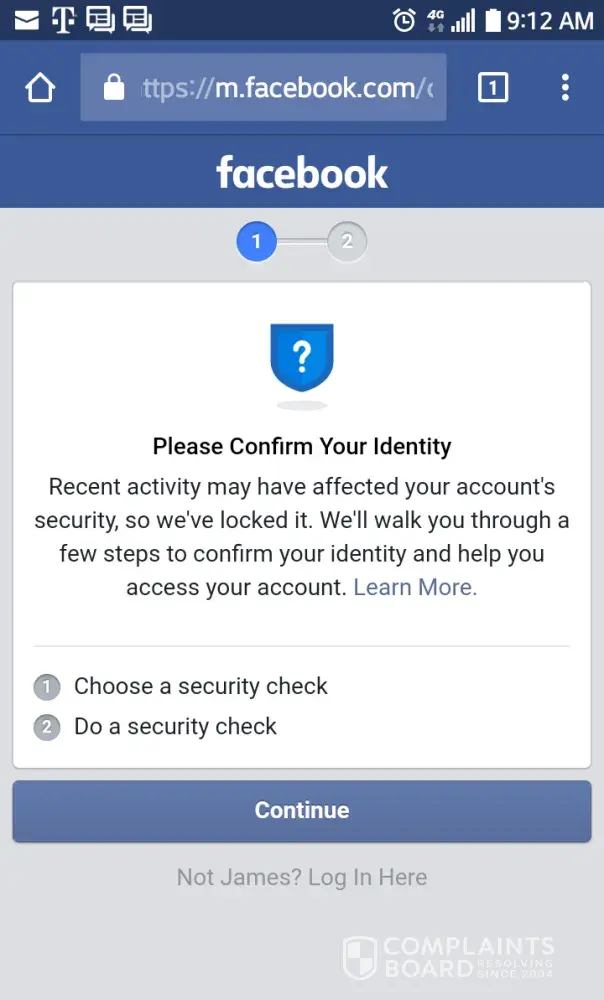Tap the T-Mobile carrier icon in status bar
Viewport: 604px width, 1000px height.
pos(63,20)
